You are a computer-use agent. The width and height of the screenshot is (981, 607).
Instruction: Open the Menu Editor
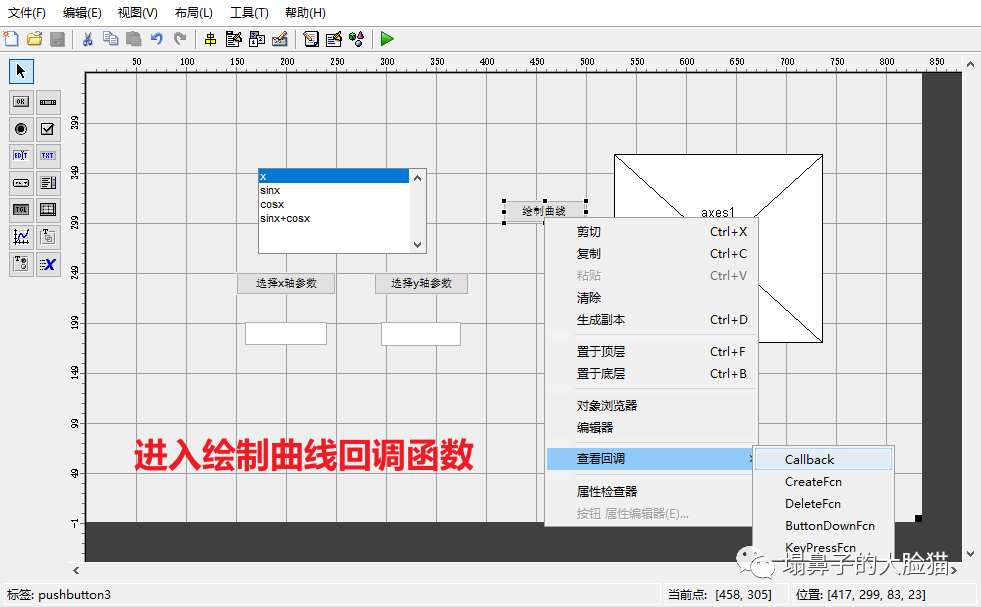[x=233, y=39]
